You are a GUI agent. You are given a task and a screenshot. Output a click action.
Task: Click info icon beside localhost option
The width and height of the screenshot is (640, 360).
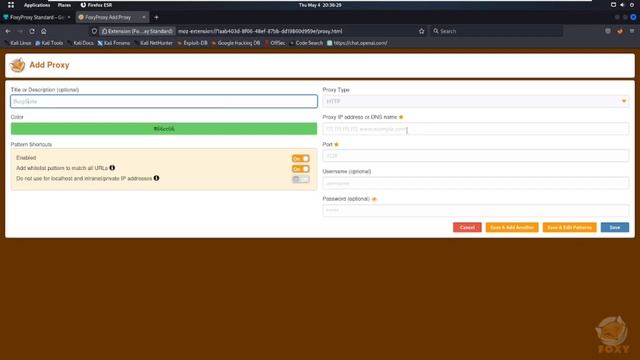(x=156, y=178)
